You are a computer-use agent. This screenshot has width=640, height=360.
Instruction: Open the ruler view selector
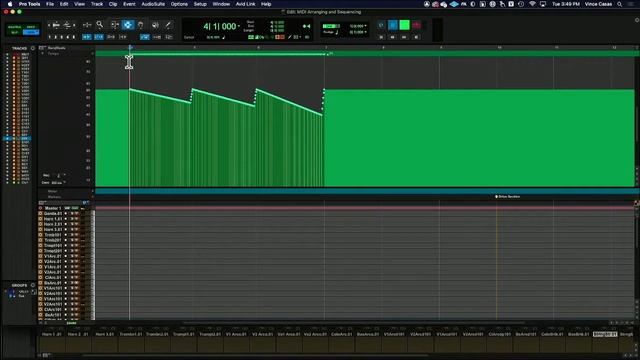pyautogui.click(x=42, y=48)
